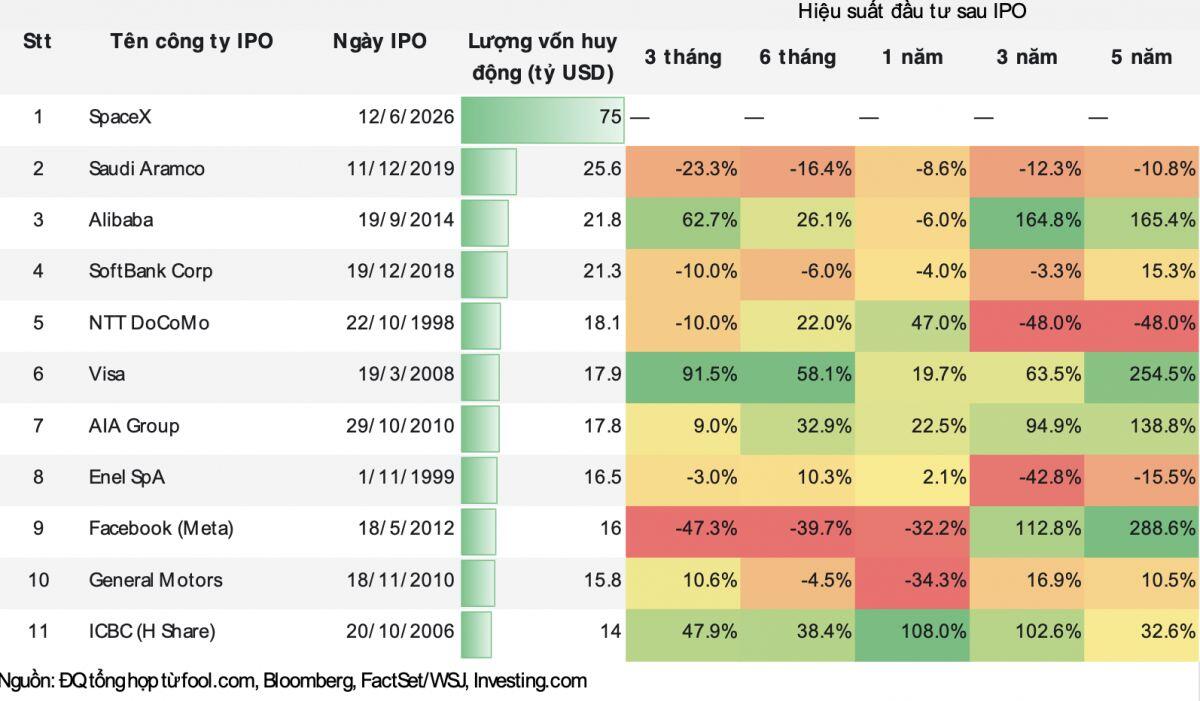Click the Enel SpA company name
Screen dimensions: 1200x701
coord(127,477)
